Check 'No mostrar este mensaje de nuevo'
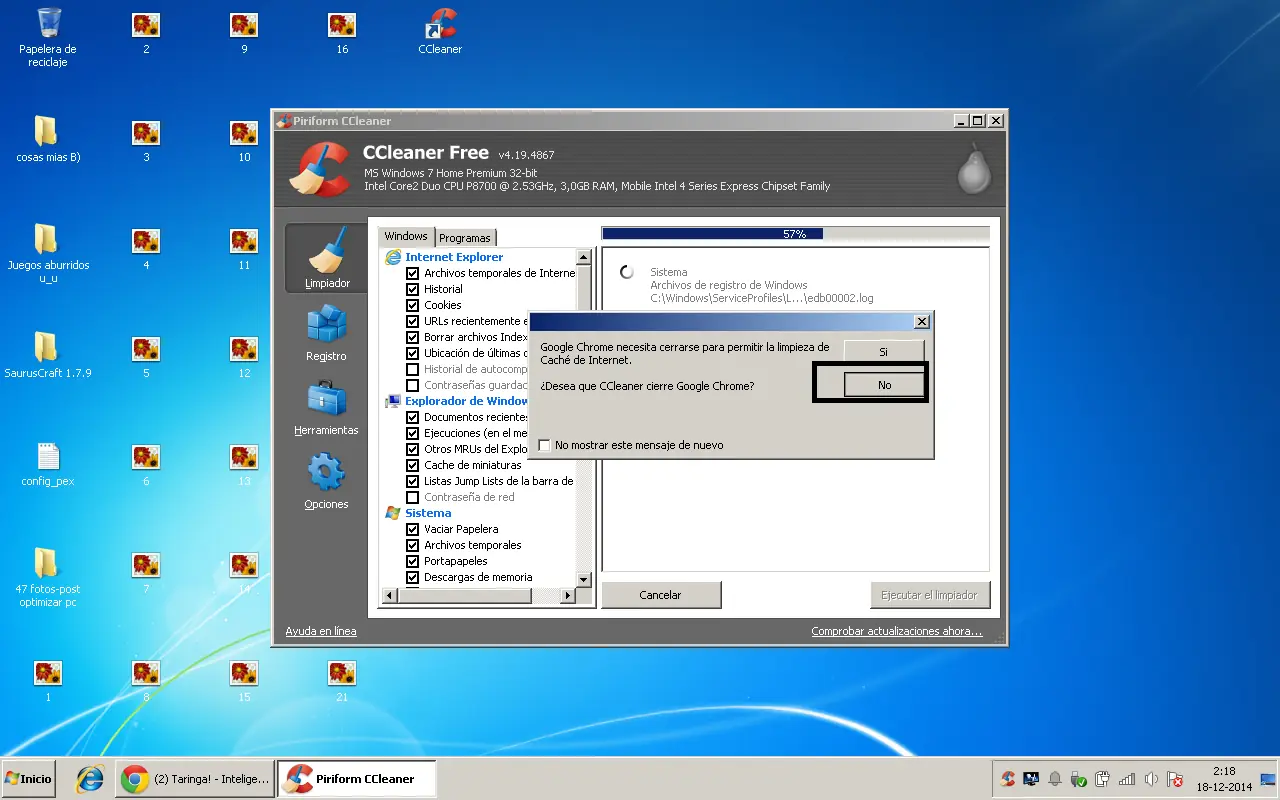The height and width of the screenshot is (800, 1280). coord(545,445)
